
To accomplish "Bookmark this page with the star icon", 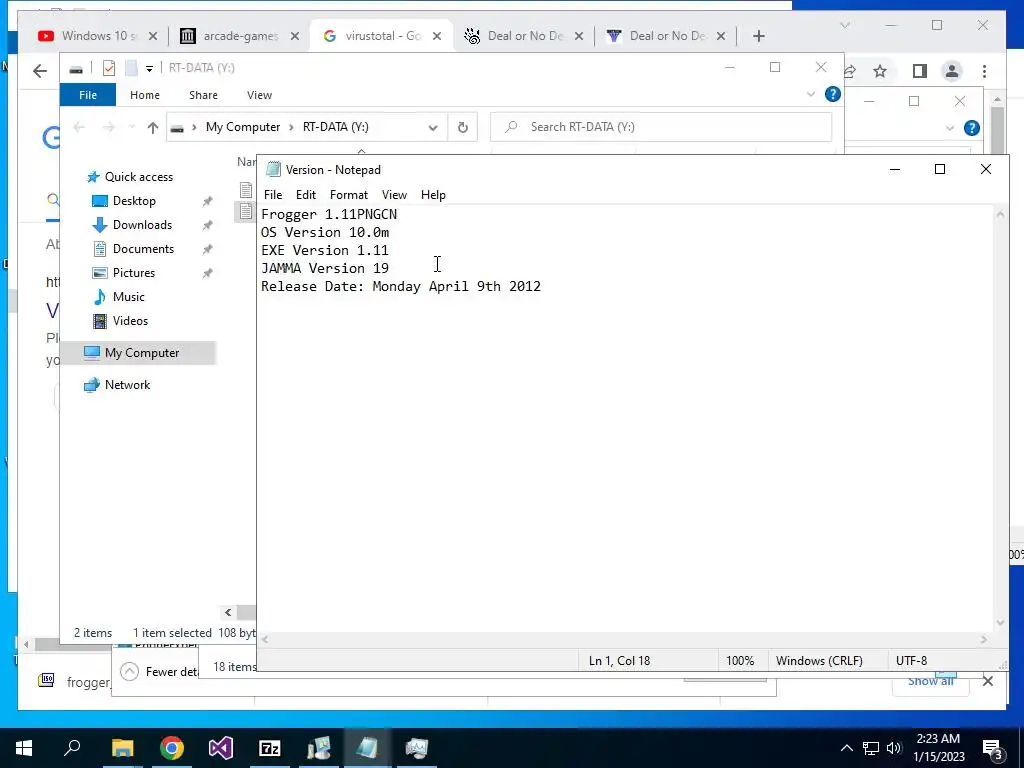I will [880, 71].
